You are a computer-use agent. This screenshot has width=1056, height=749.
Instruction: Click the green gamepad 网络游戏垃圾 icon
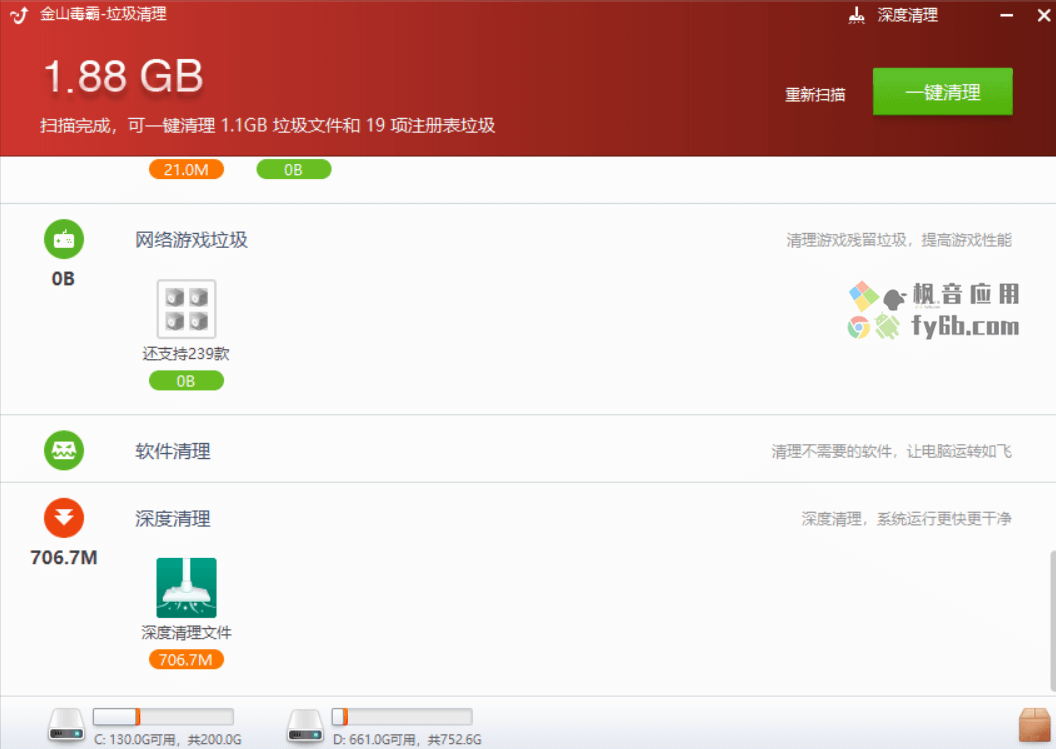[64, 239]
